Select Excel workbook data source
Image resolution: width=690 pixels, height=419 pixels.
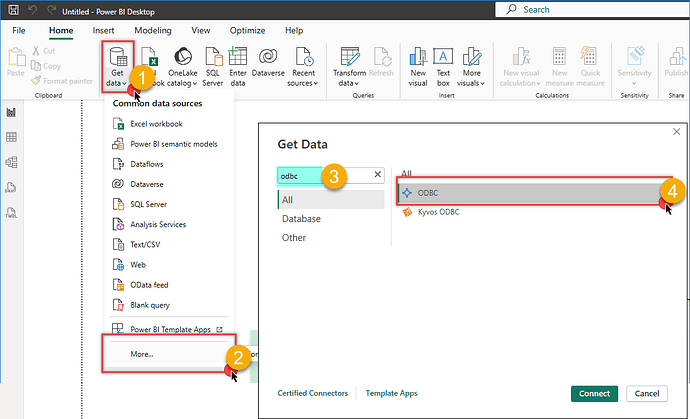[169, 124]
